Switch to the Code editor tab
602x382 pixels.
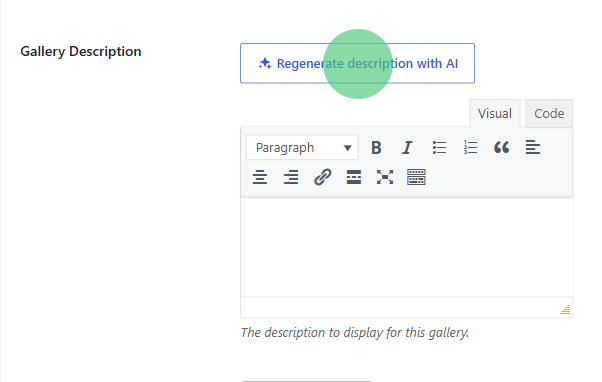tap(549, 114)
